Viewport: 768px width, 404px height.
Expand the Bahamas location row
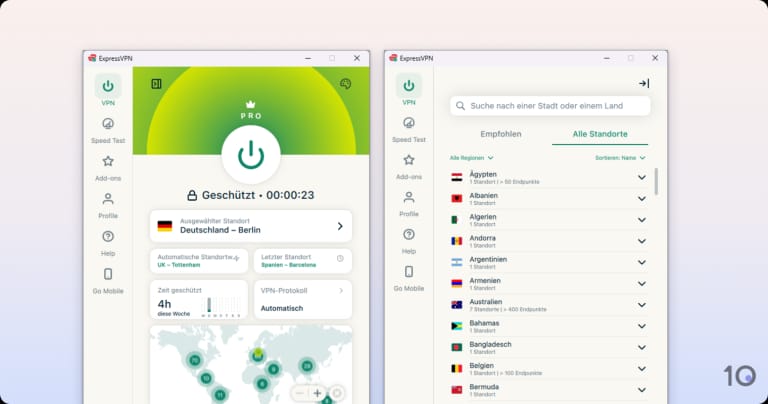point(641,326)
